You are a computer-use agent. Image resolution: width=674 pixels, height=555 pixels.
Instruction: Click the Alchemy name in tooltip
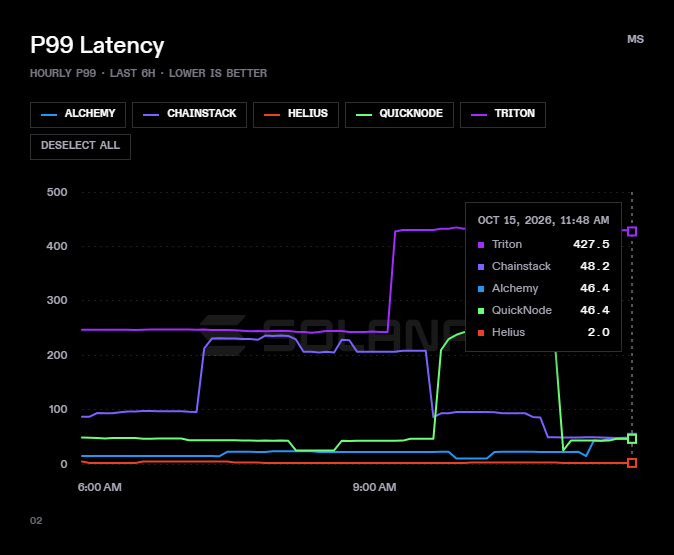[x=515, y=288]
